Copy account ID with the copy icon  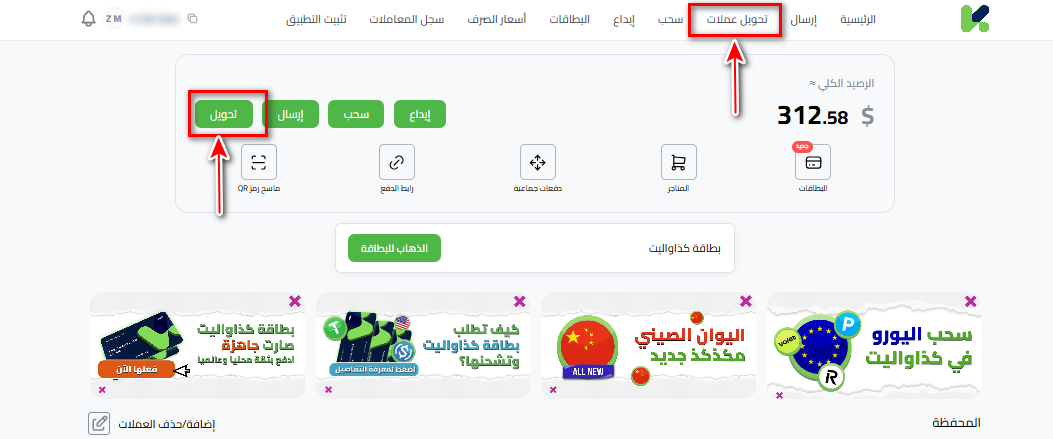pyautogui.click(x=193, y=19)
